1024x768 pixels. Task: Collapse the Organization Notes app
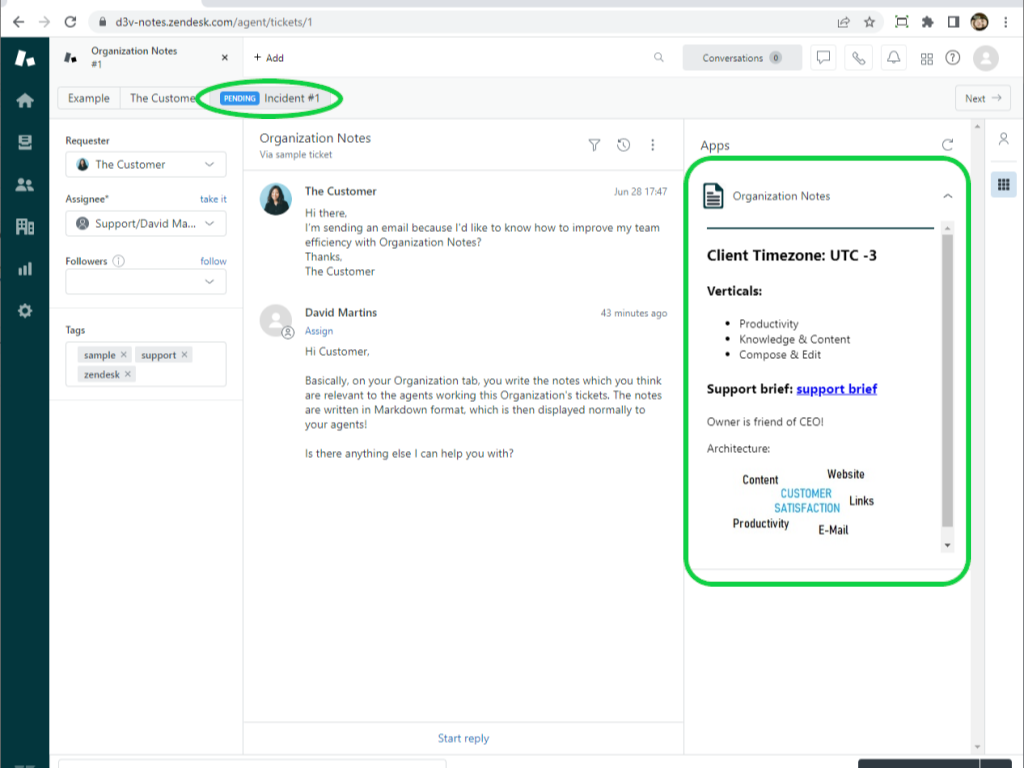coord(947,197)
